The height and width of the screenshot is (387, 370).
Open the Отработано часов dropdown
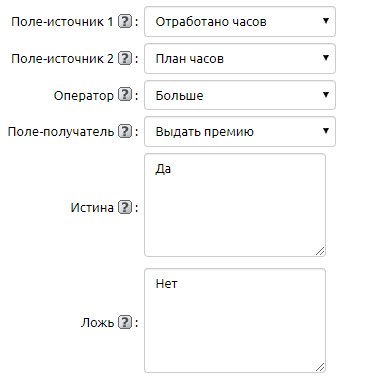coord(240,22)
